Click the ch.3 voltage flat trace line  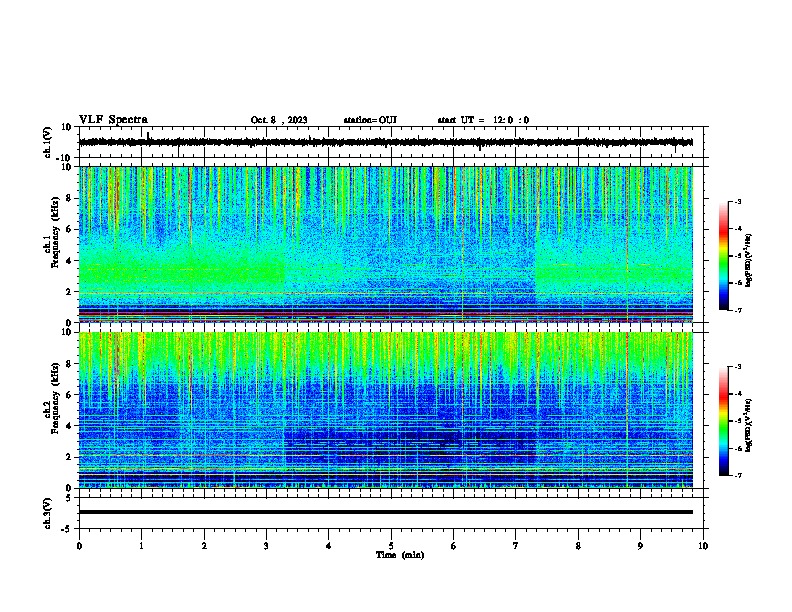pyautogui.click(x=386, y=512)
